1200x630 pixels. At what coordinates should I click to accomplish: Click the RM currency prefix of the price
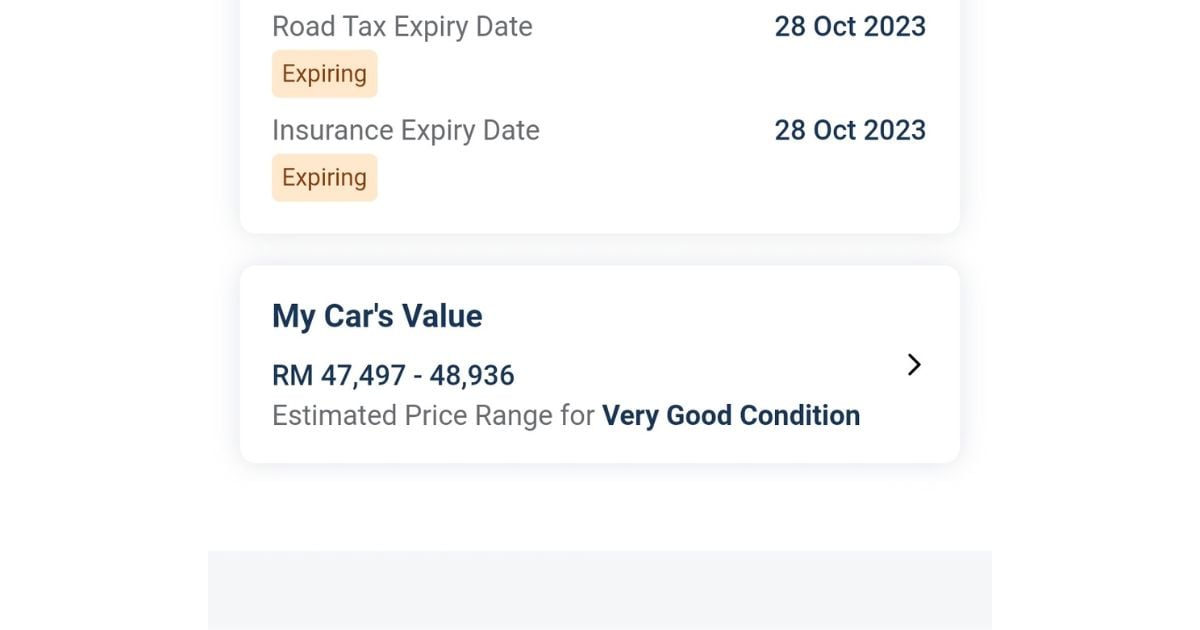pos(292,376)
